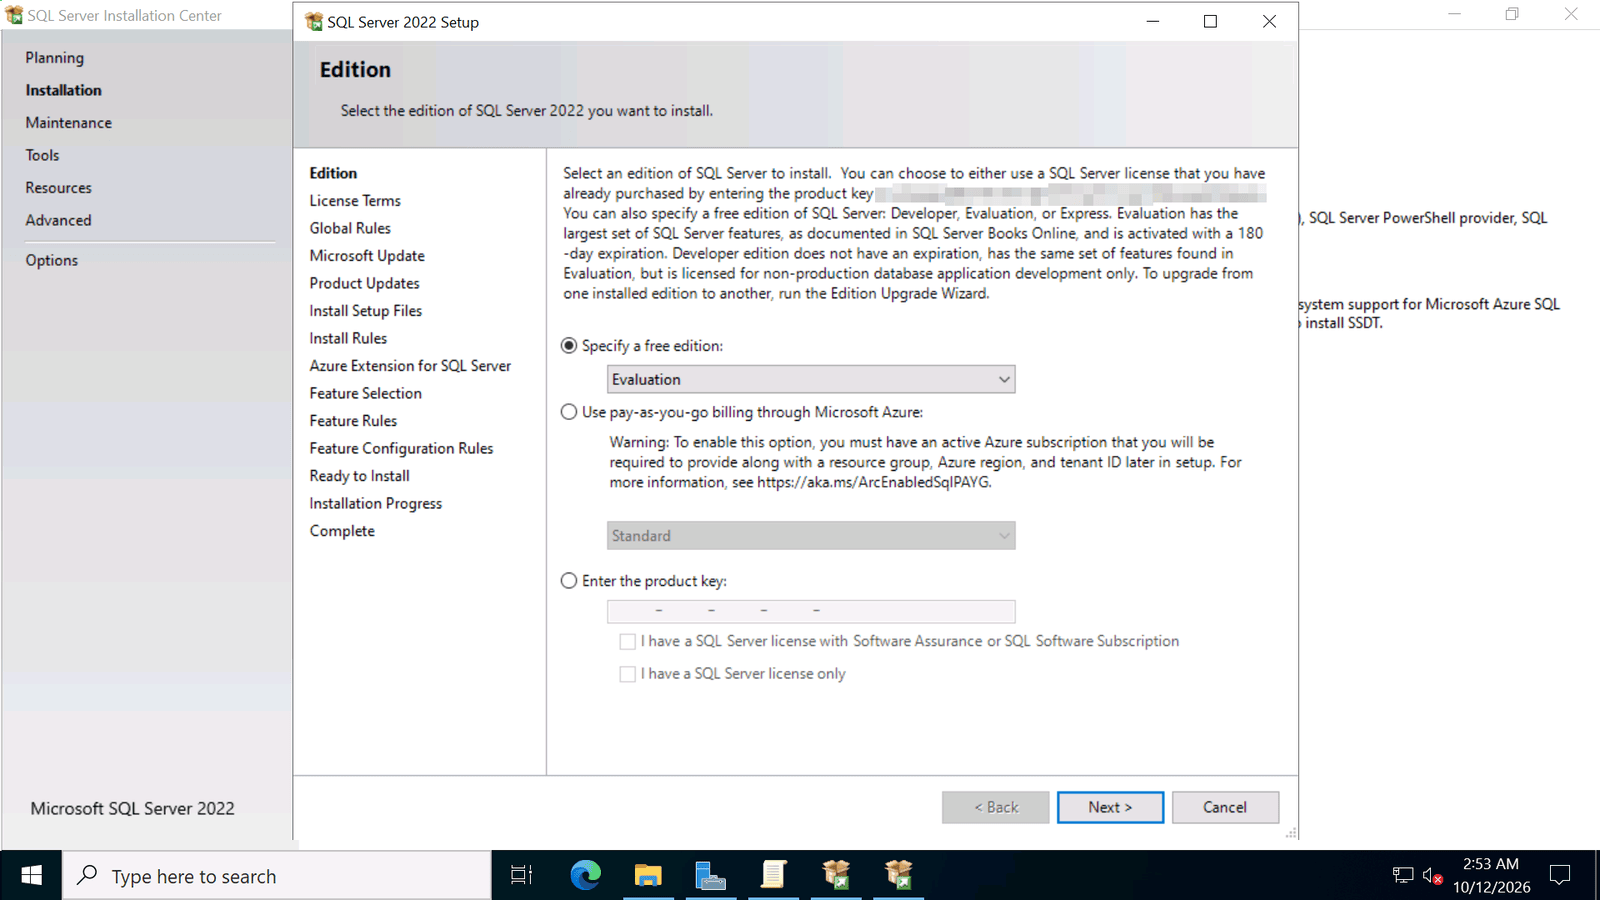The image size is (1600, 900).
Task: Choose the Enter the product key option
Action: point(569,581)
